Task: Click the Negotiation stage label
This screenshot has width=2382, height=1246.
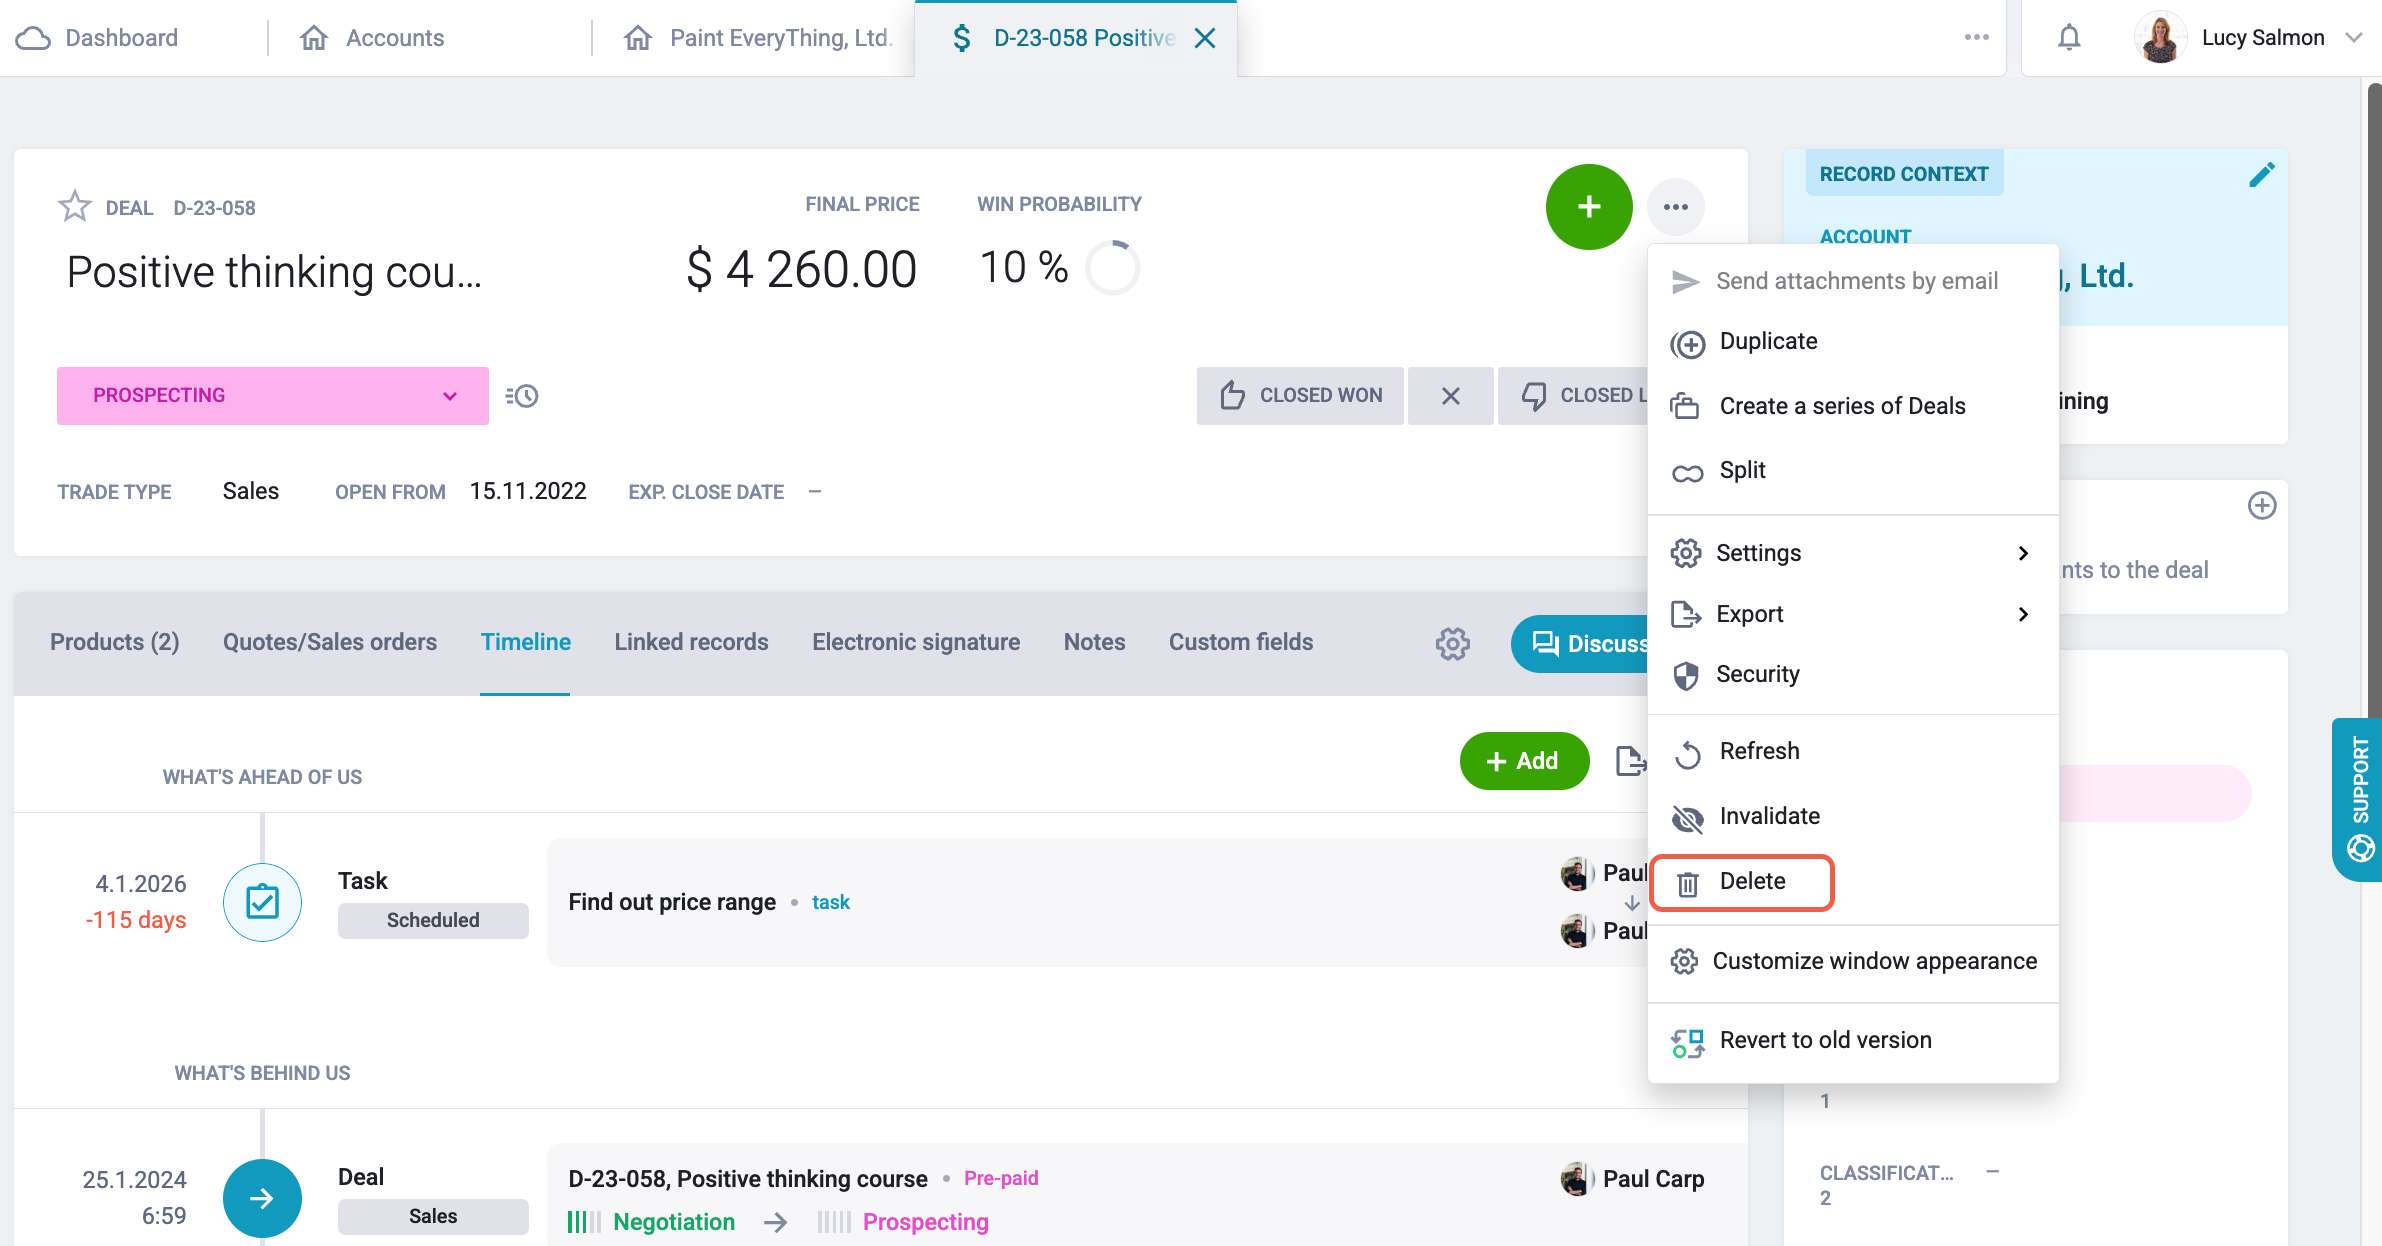Action: pos(674,1222)
